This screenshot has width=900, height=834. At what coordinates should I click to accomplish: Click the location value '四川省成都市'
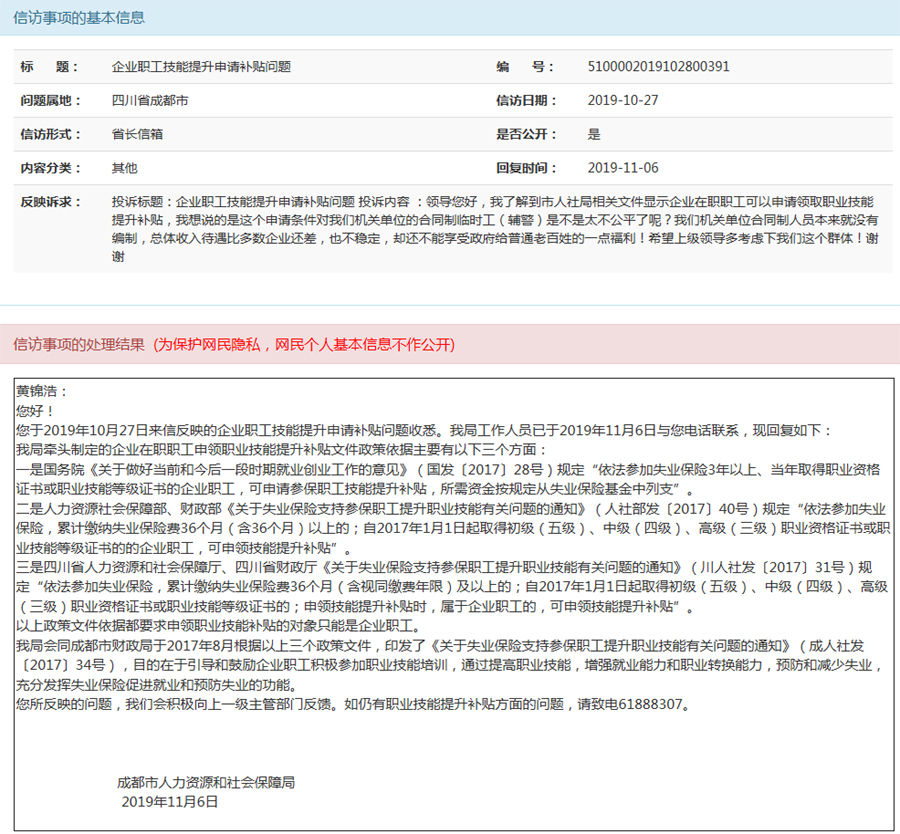(150, 101)
